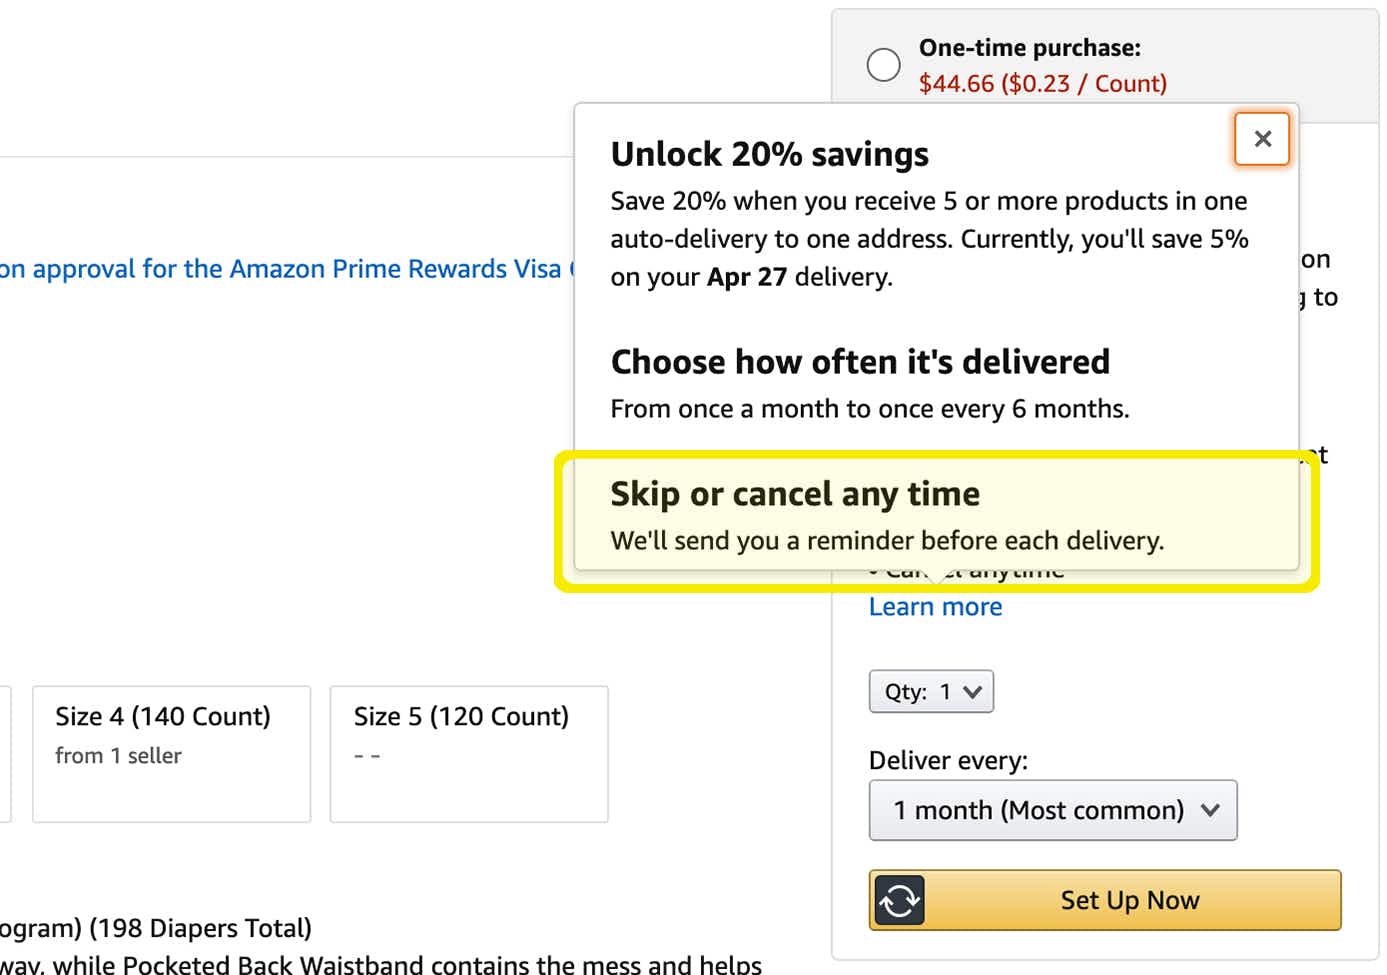Click the $44.66 one-time purchase price
This screenshot has width=1387, height=975.
(x=1043, y=84)
